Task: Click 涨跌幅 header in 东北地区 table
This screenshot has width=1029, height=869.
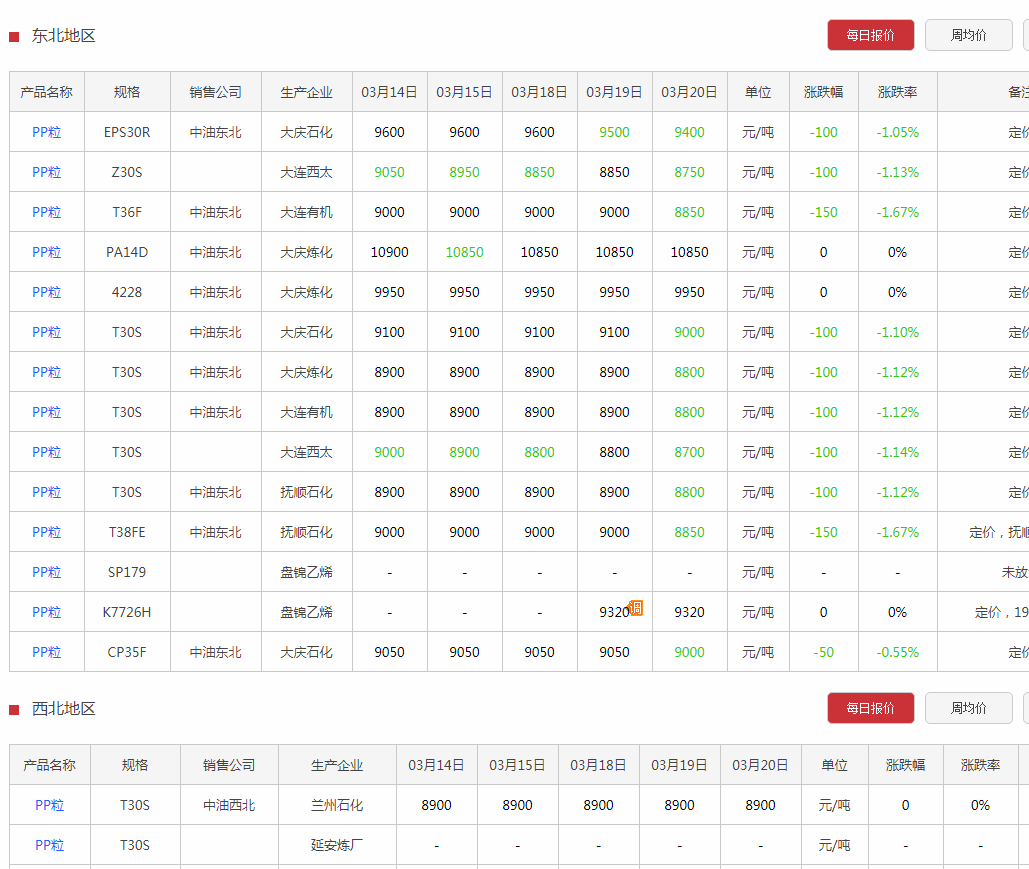Action: [x=824, y=92]
